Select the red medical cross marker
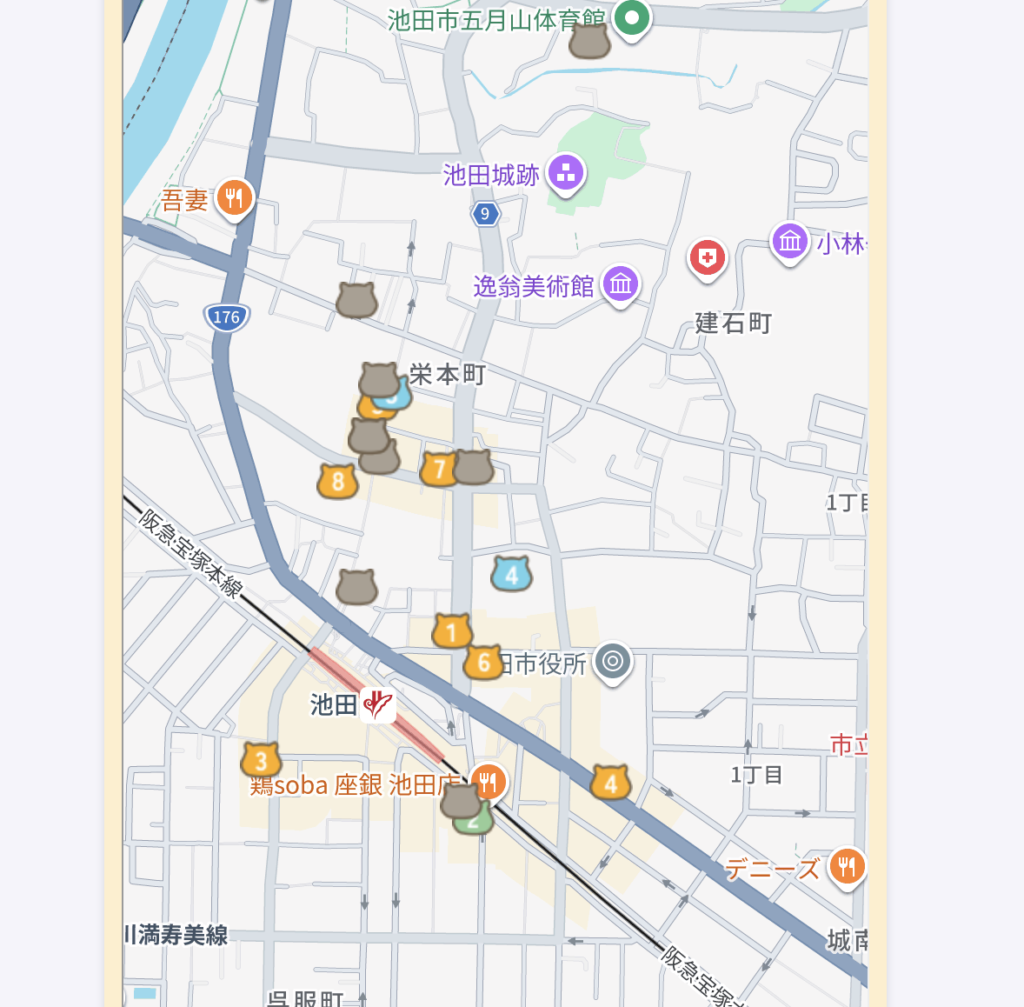The width and height of the screenshot is (1024, 1007). (707, 258)
